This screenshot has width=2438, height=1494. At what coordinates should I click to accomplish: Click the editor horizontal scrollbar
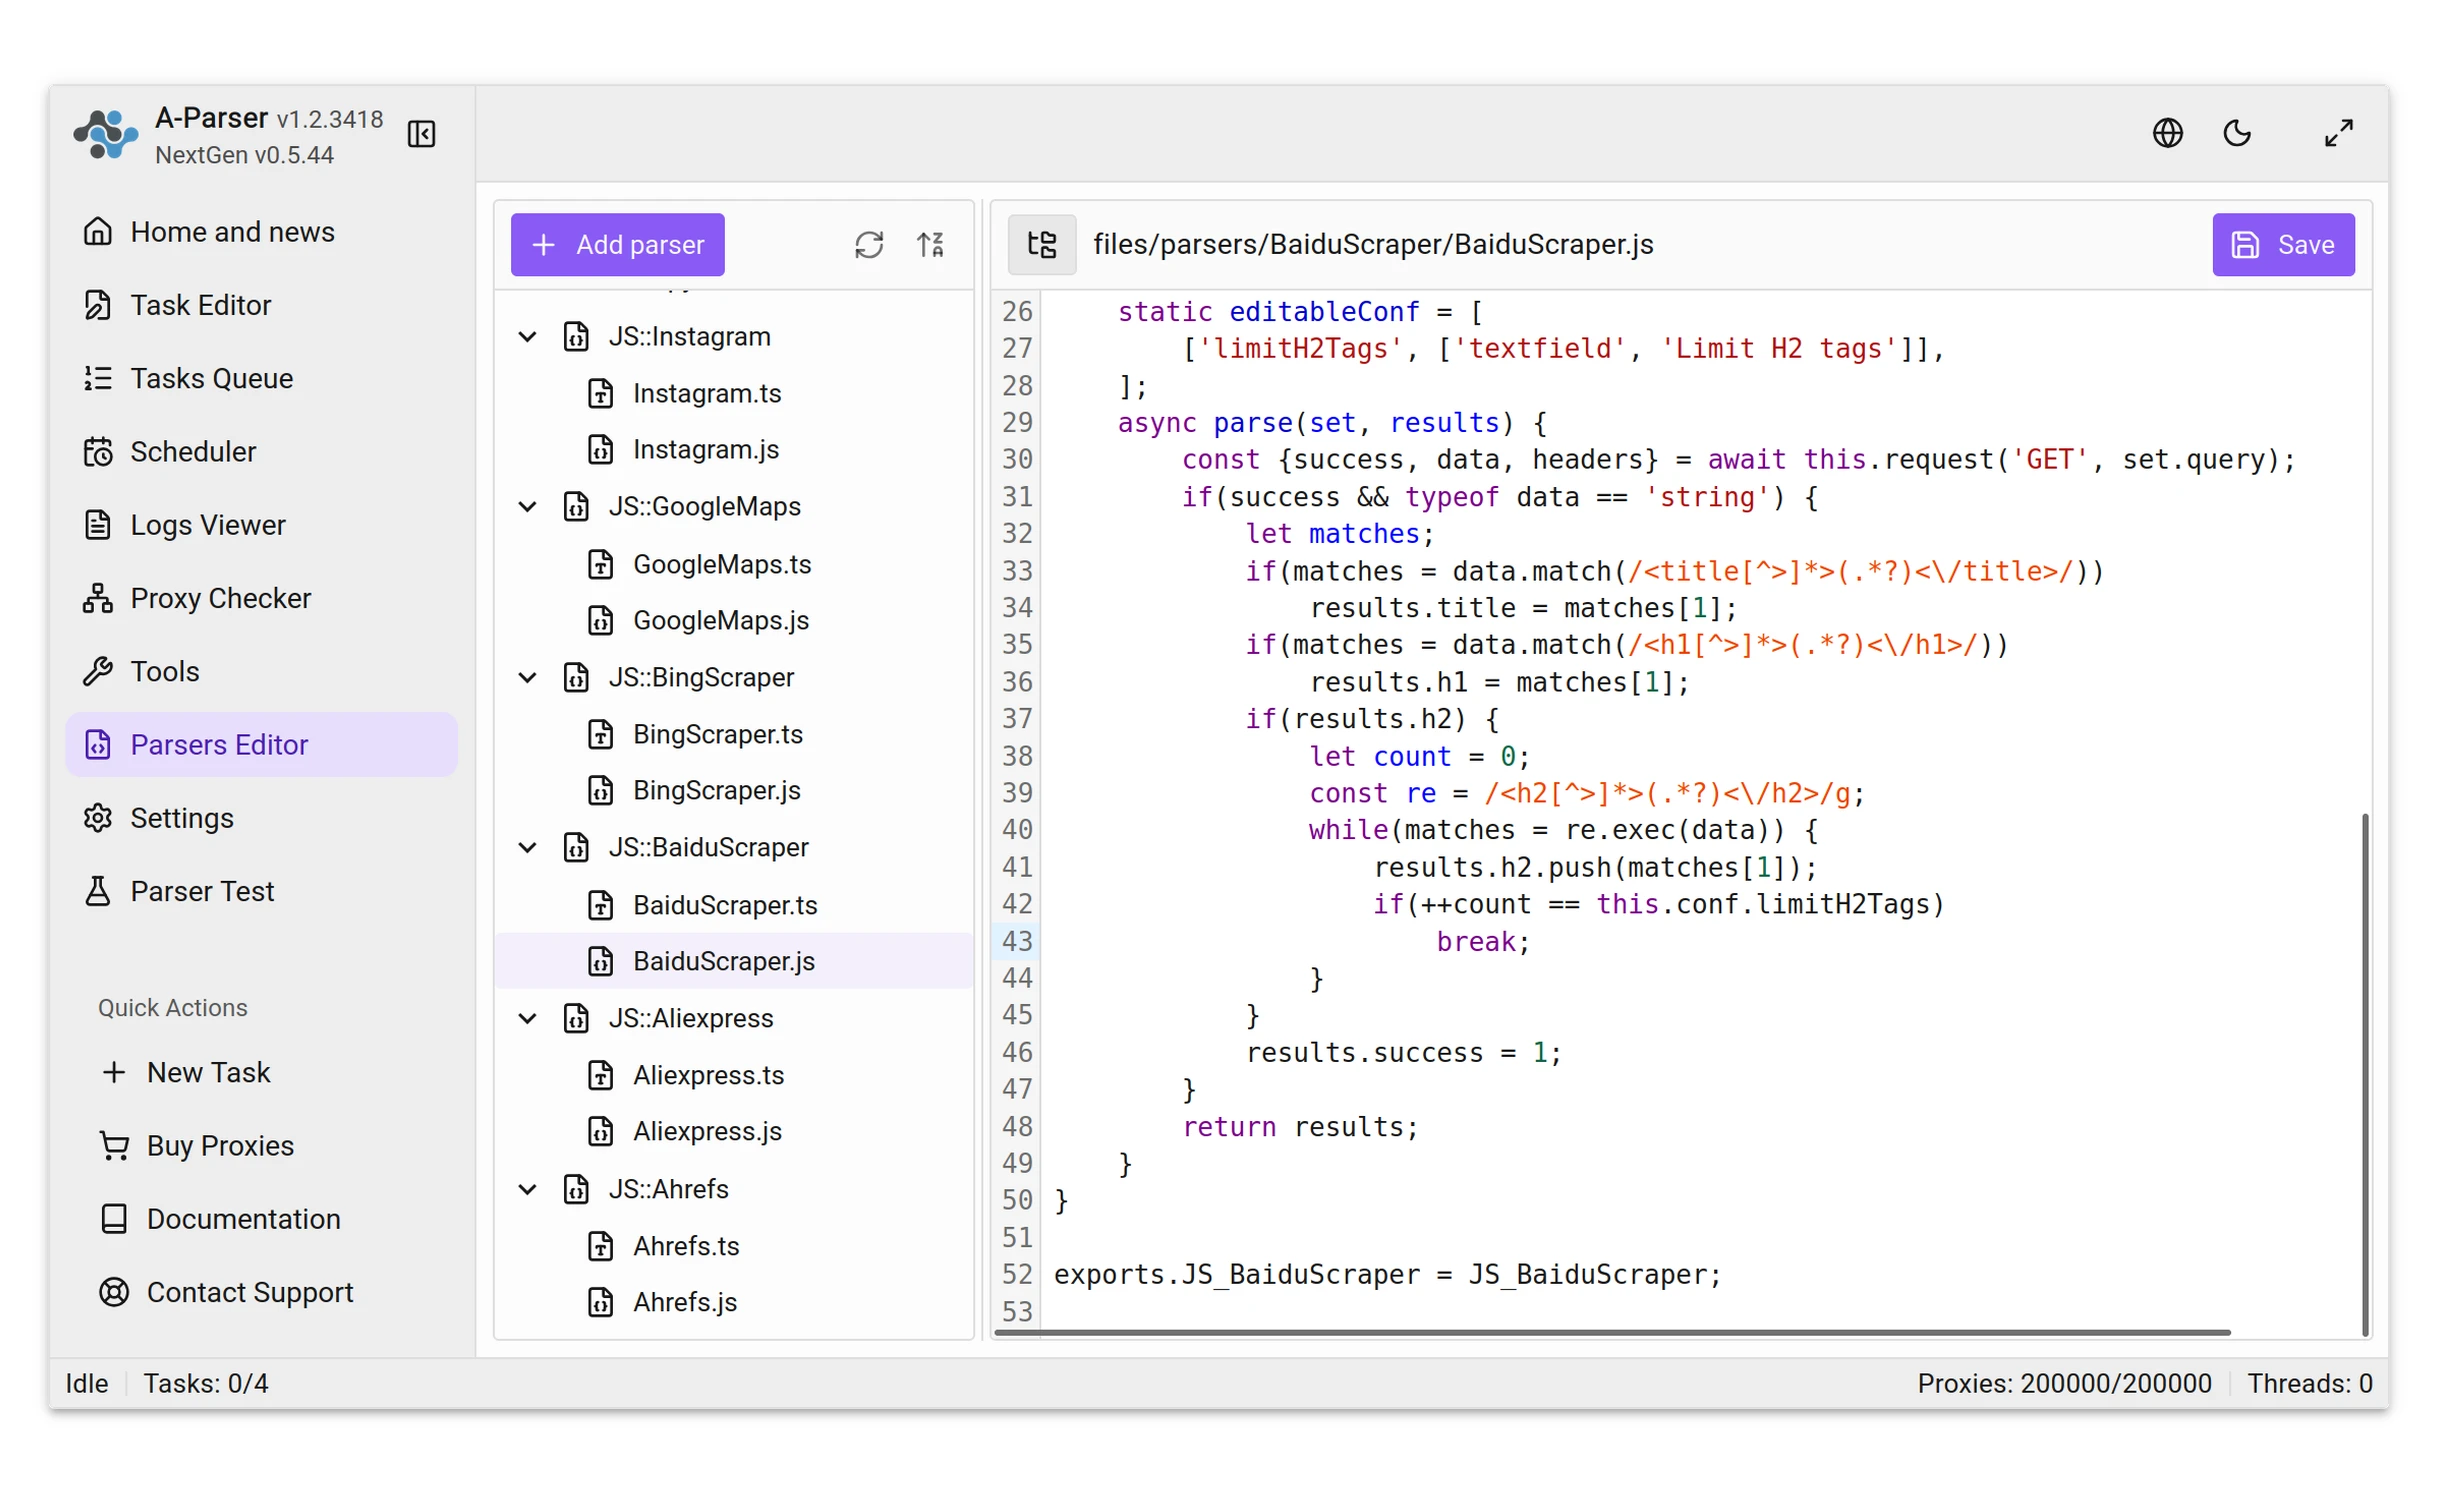[x=1611, y=1333]
